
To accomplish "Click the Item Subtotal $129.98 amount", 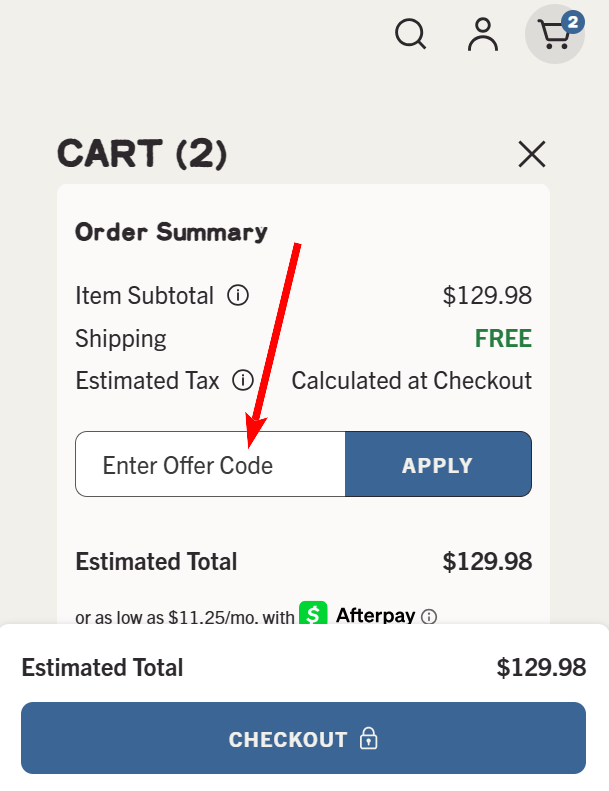I will 487,296.
